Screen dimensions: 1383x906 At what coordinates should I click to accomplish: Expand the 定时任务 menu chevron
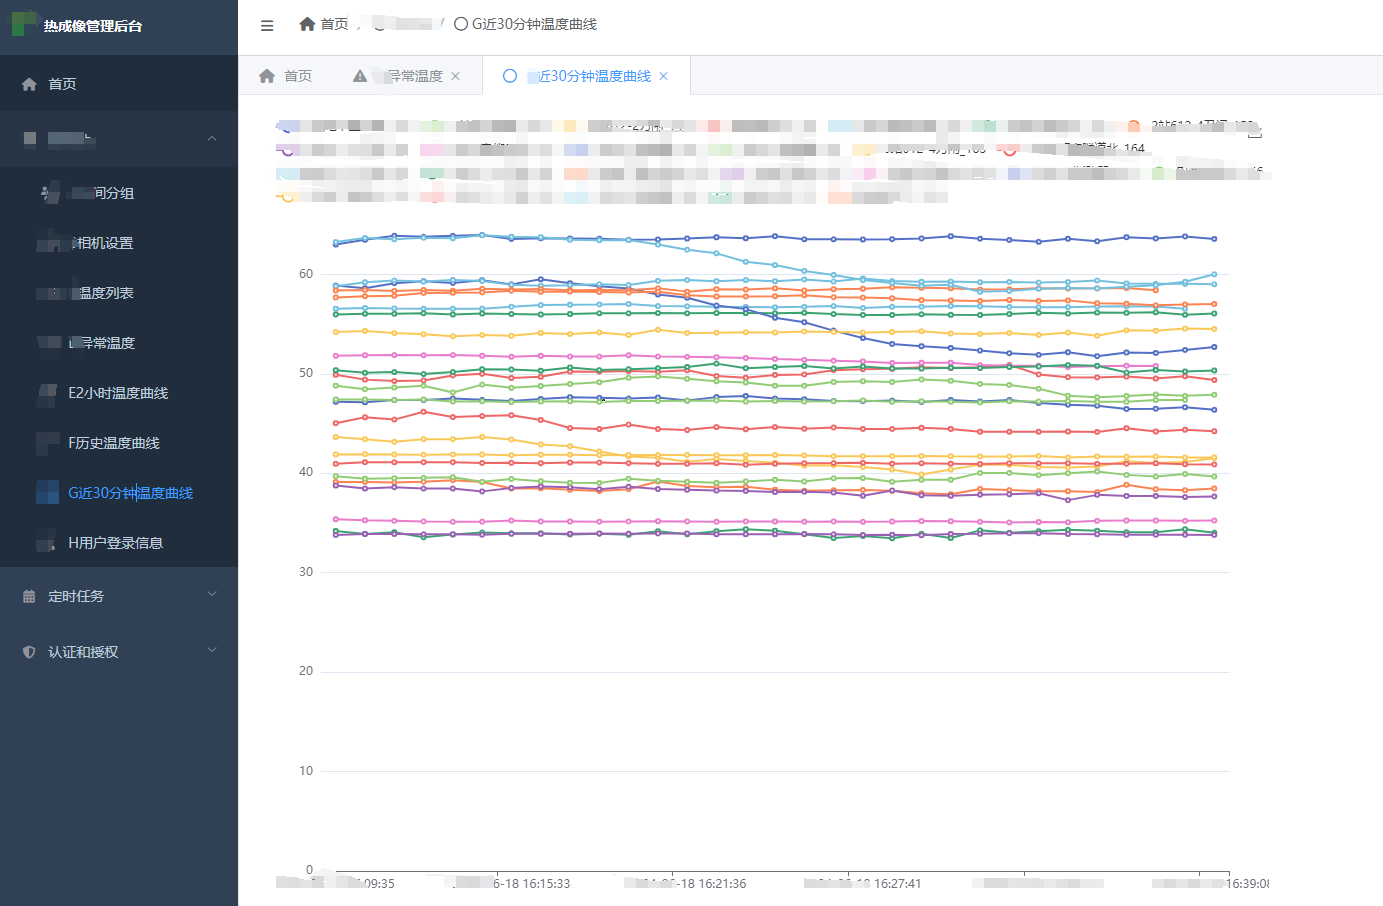point(212,594)
